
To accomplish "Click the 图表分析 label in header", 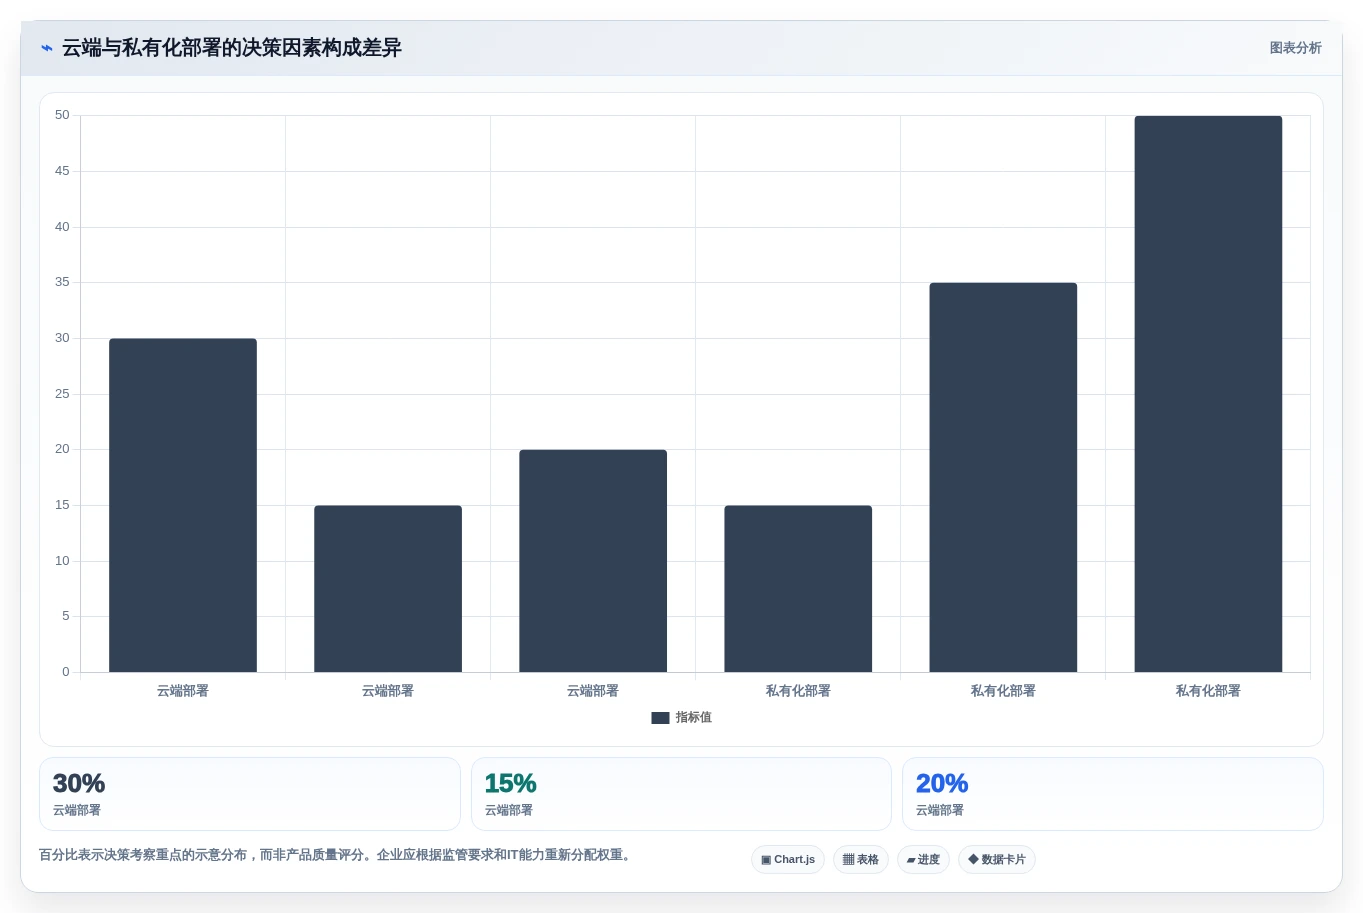I will point(1295,48).
